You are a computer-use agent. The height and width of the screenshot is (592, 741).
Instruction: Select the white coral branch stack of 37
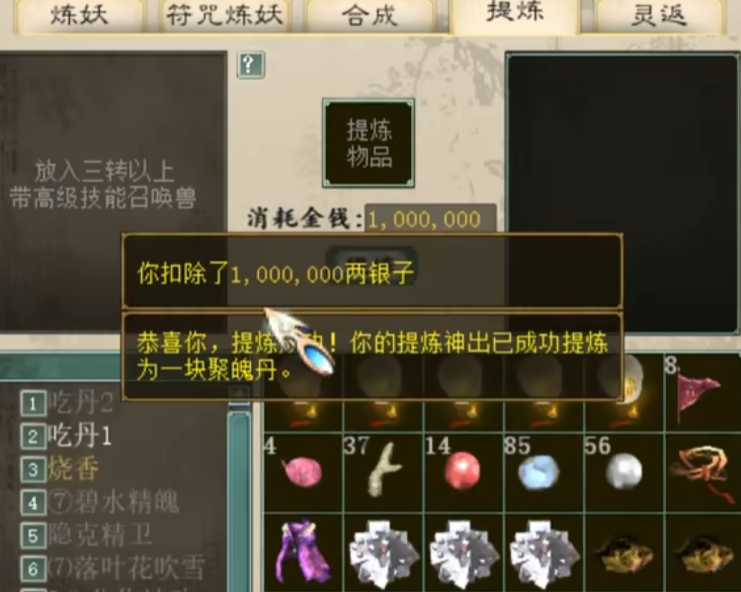point(383,471)
